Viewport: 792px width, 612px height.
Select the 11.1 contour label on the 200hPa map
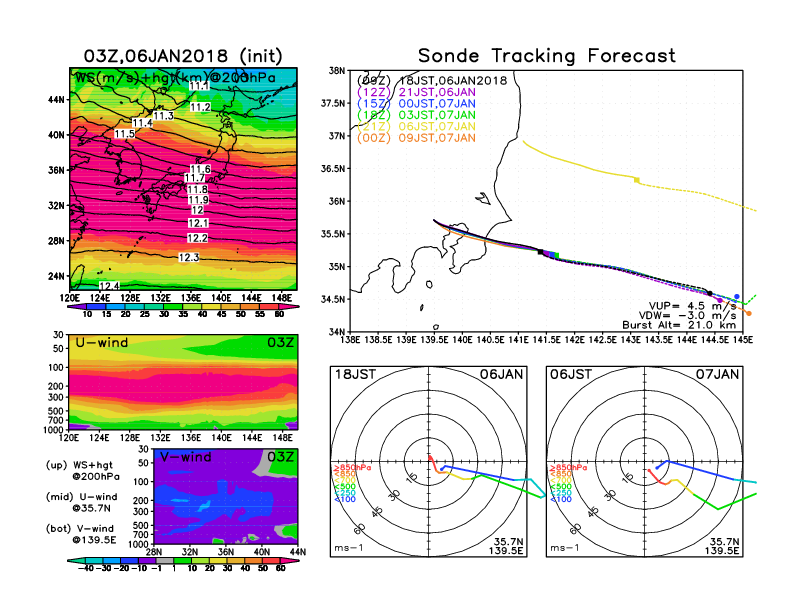coord(199,87)
